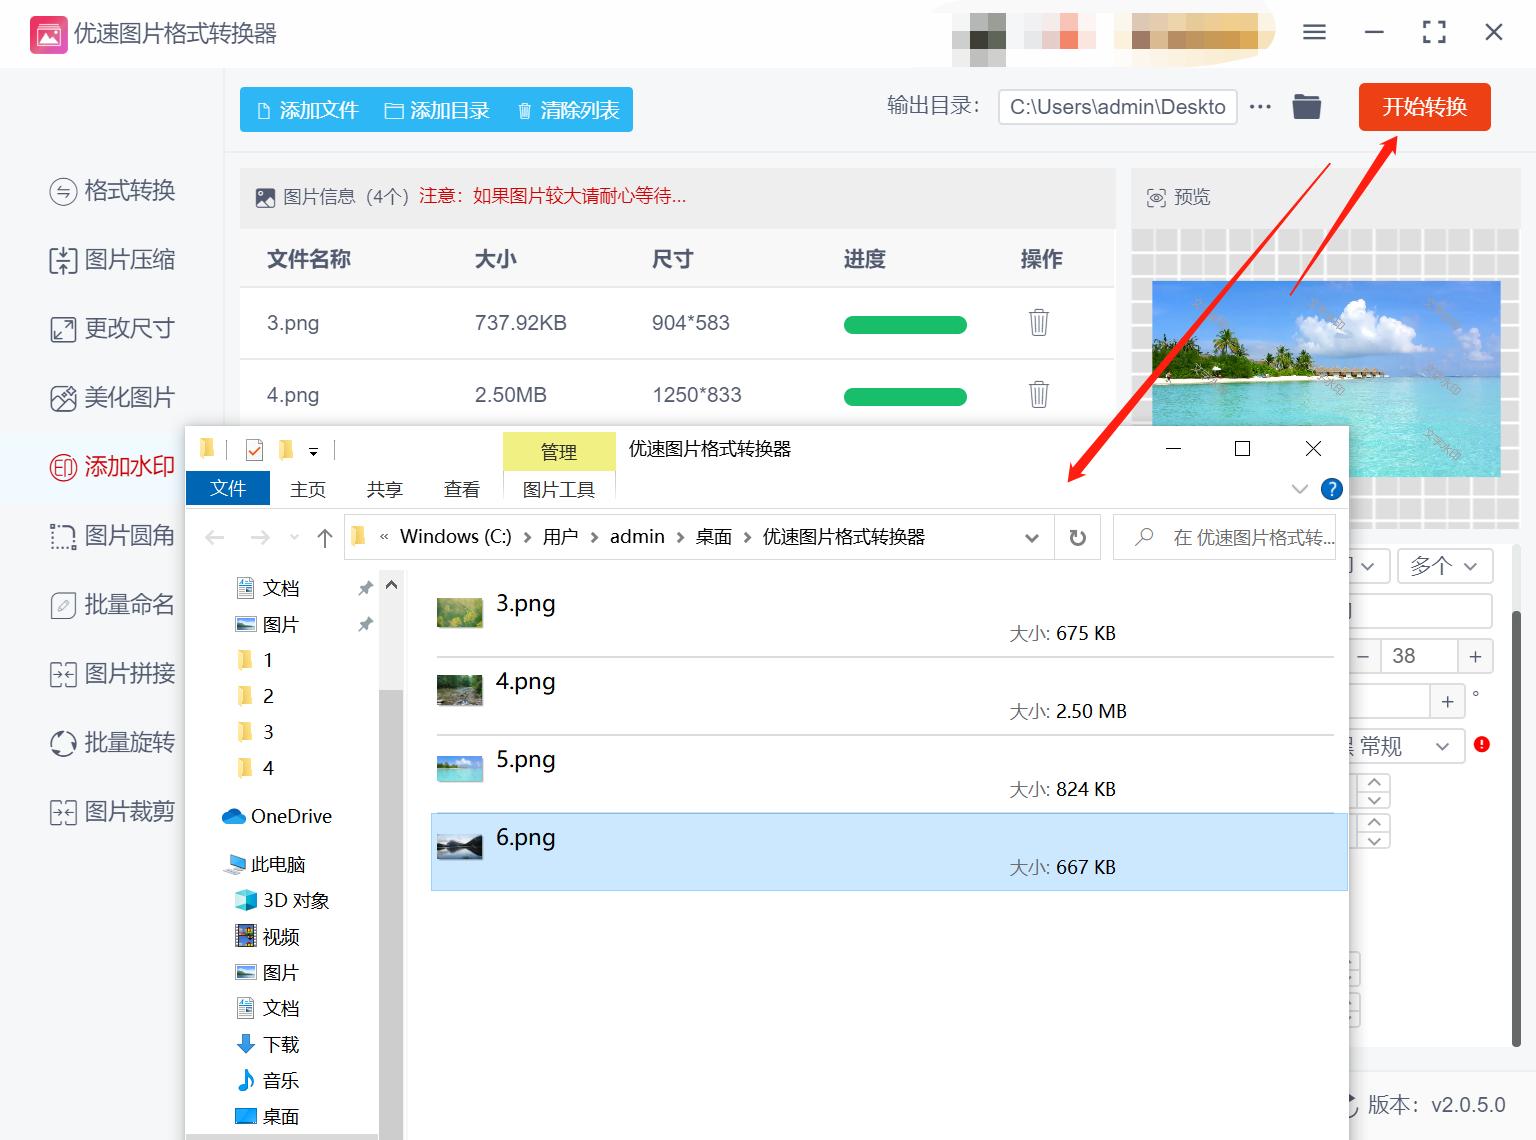Open the 图片工具 ribbon tab
The width and height of the screenshot is (1536, 1140).
[559, 489]
